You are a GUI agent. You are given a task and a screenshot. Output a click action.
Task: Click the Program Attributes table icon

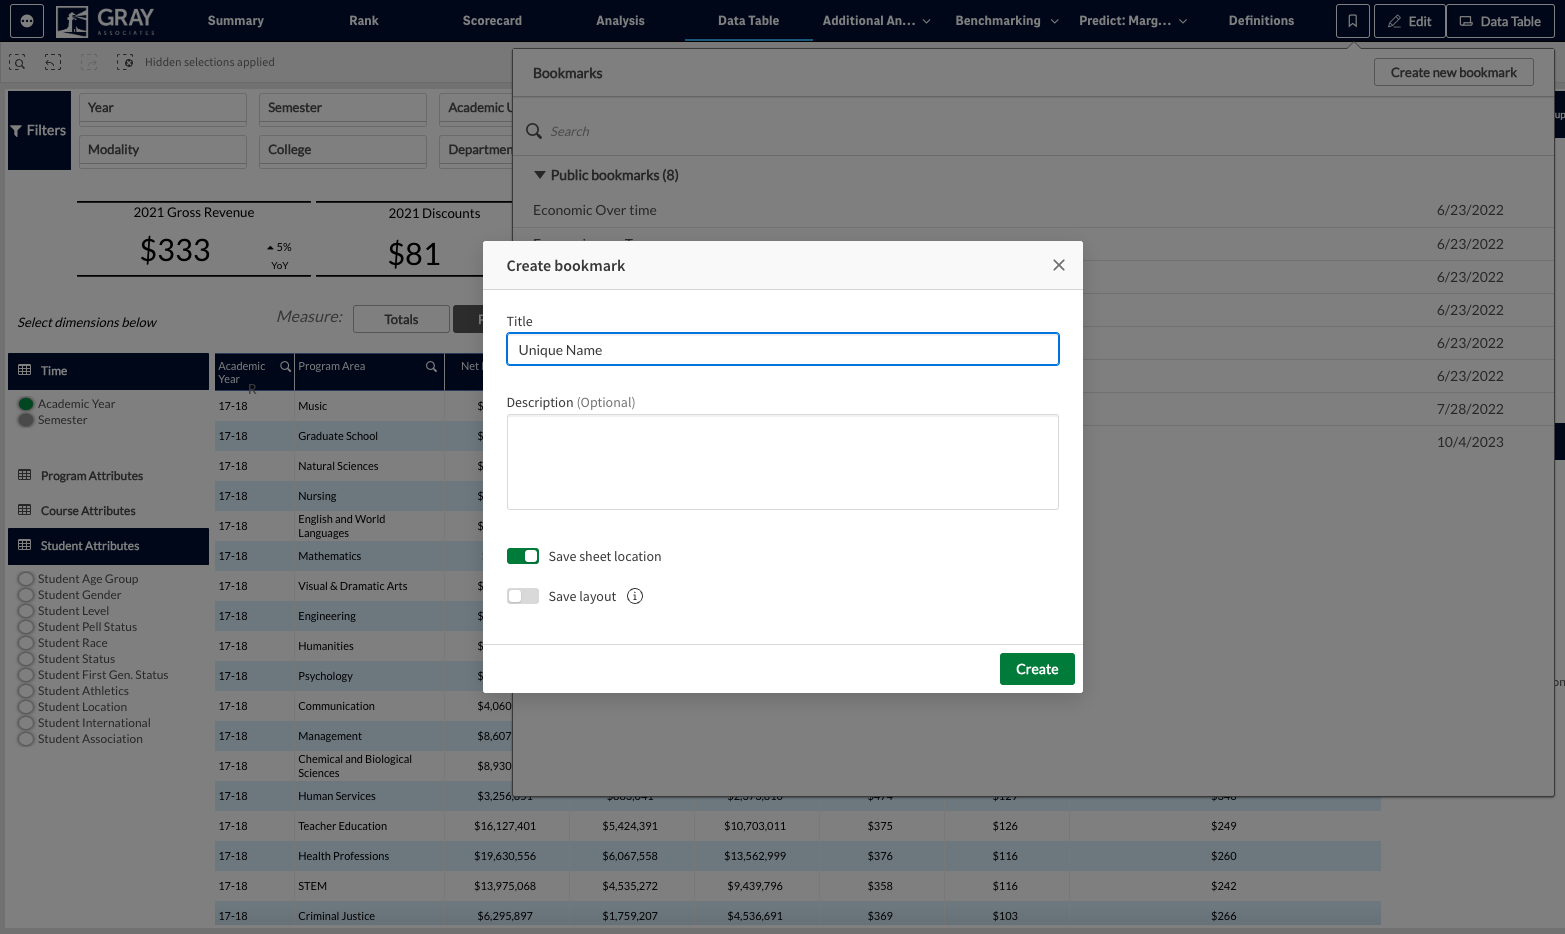[x=25, y=475]
